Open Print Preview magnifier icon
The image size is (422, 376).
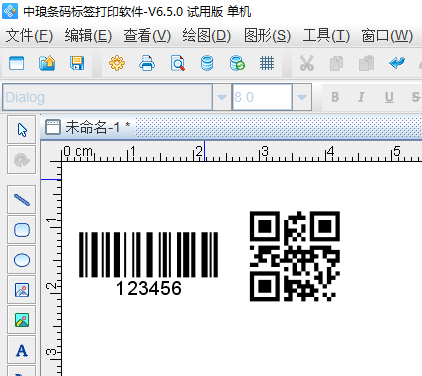[178, 63]
